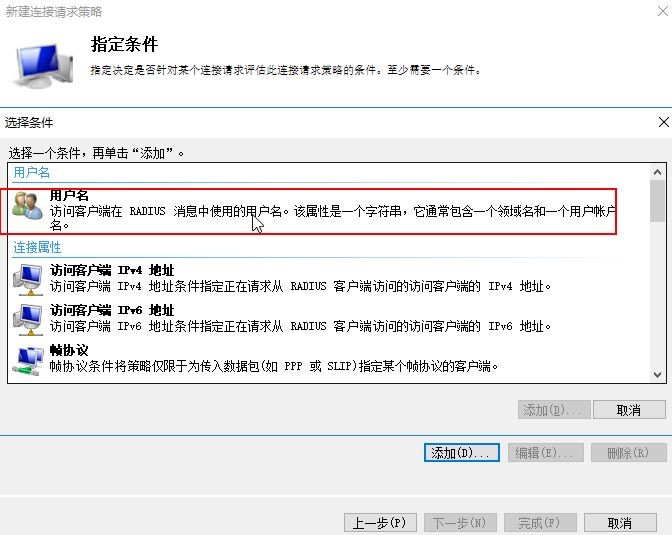Click the IPv4 地址 condition description

pos(300,286)
